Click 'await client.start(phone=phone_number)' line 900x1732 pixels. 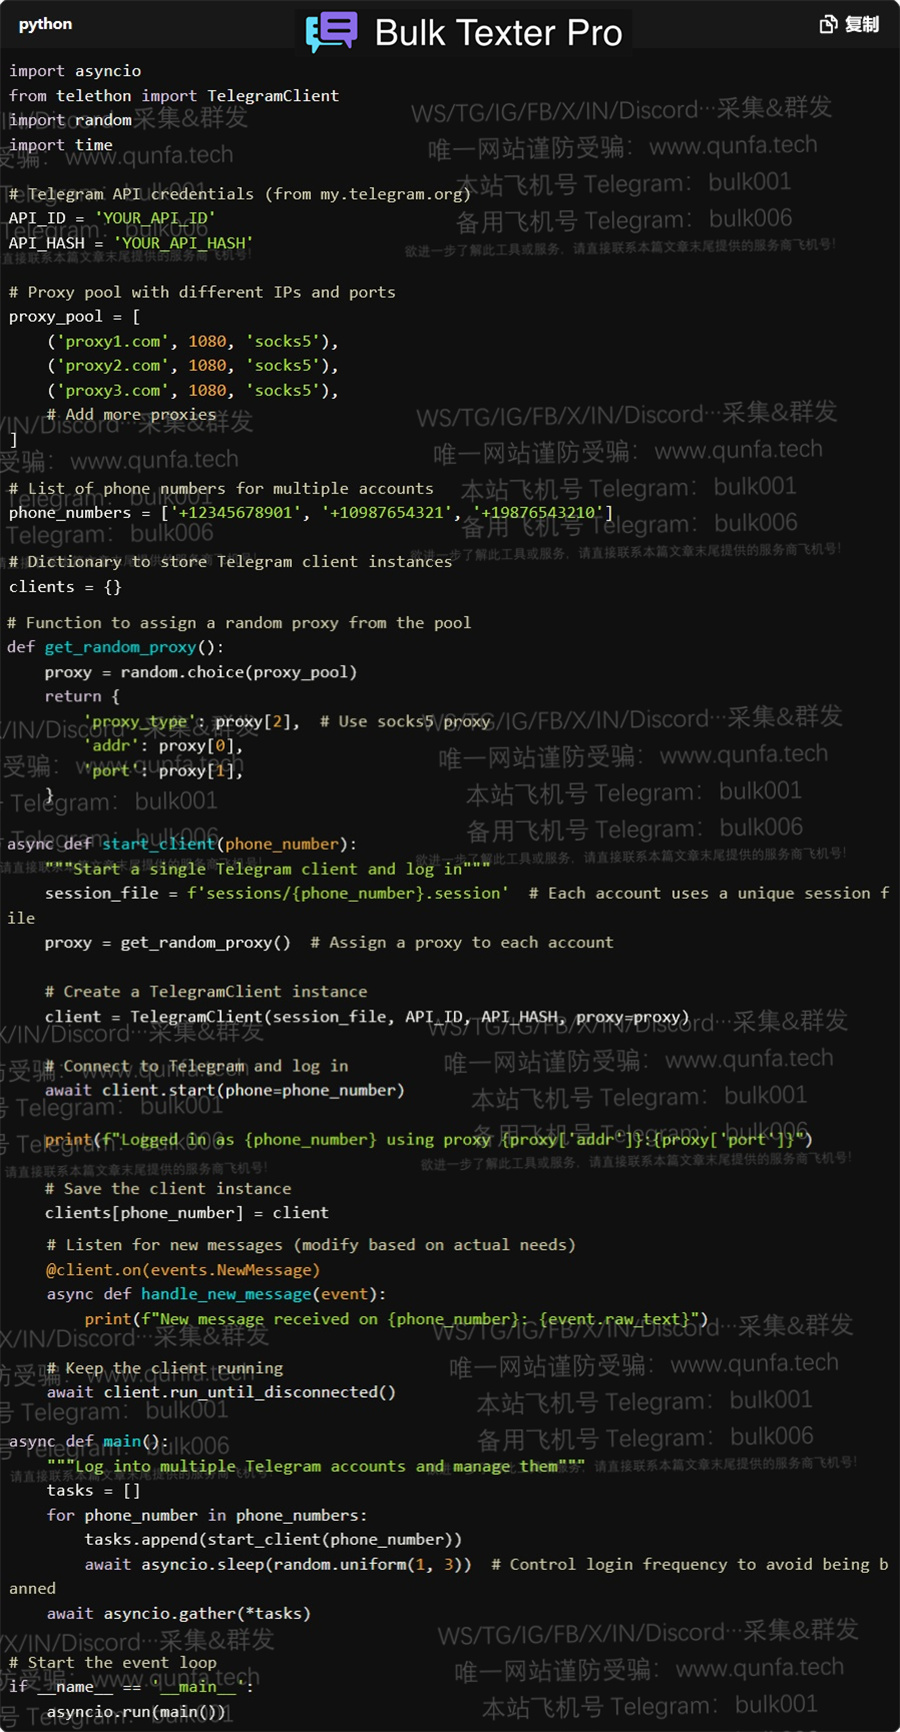pos(225,1090)
